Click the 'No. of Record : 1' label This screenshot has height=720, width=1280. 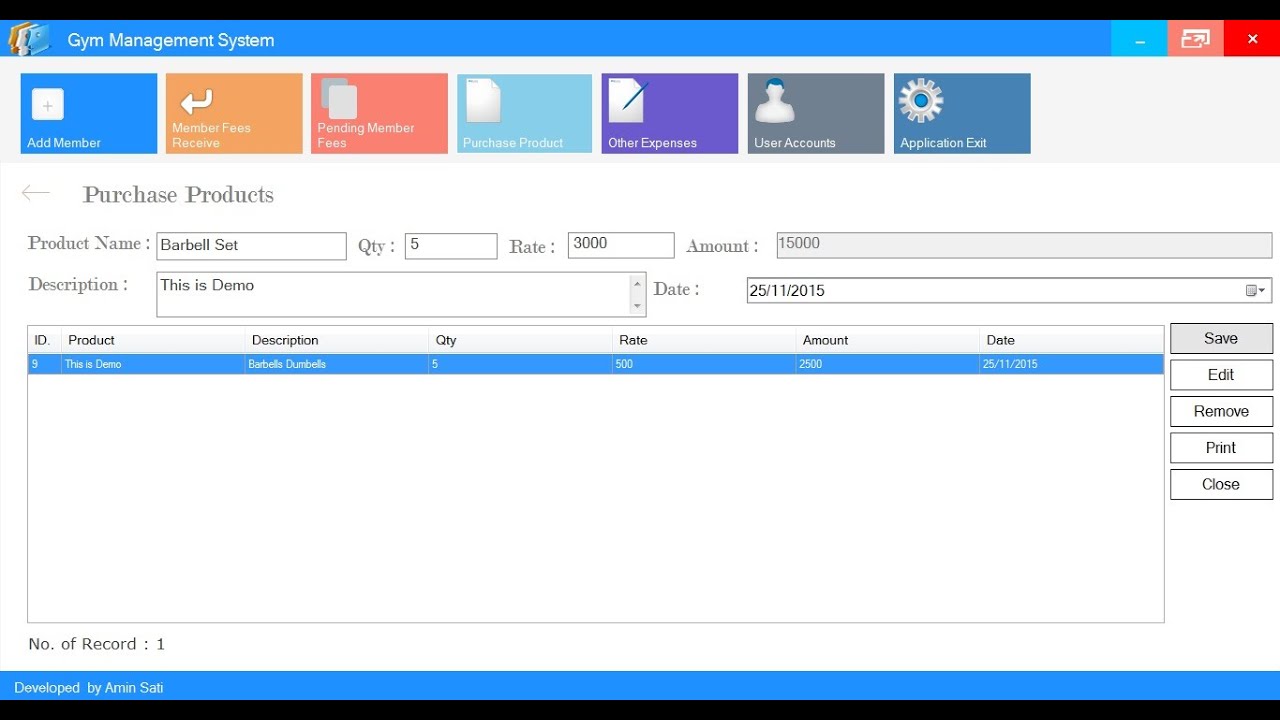coord(97,644)
